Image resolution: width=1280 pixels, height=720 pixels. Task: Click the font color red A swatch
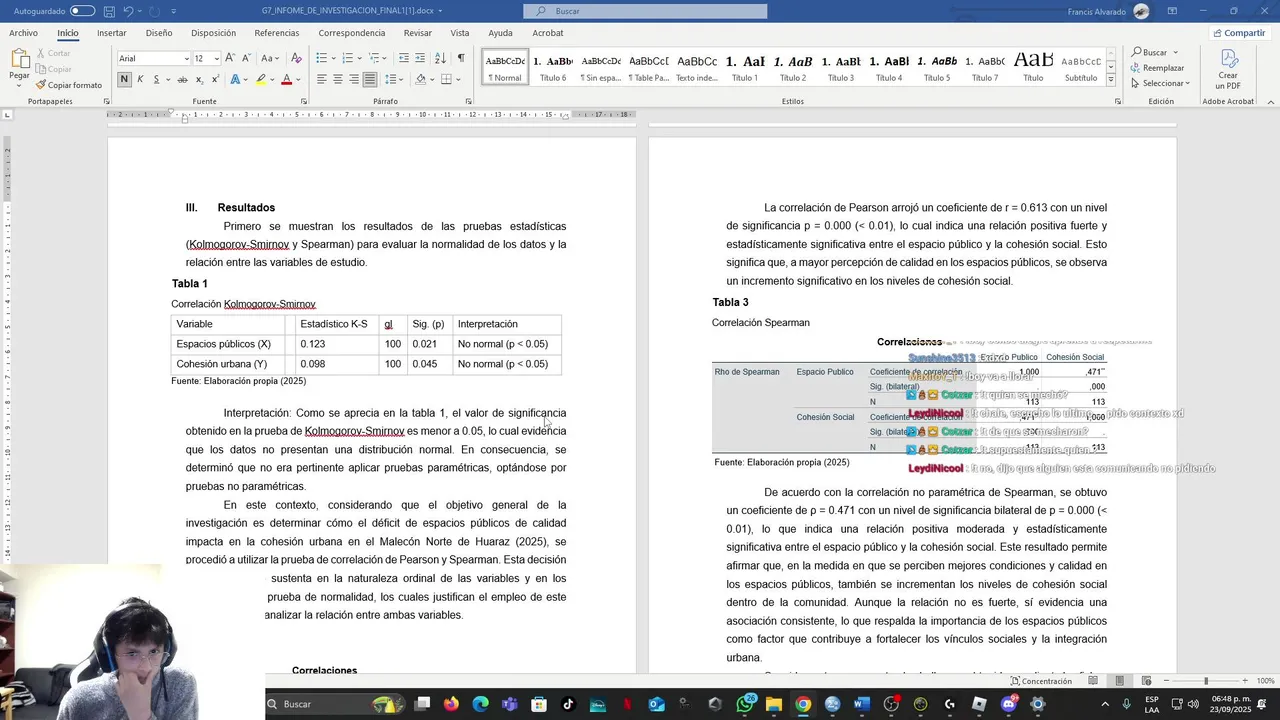pos(286,79)
